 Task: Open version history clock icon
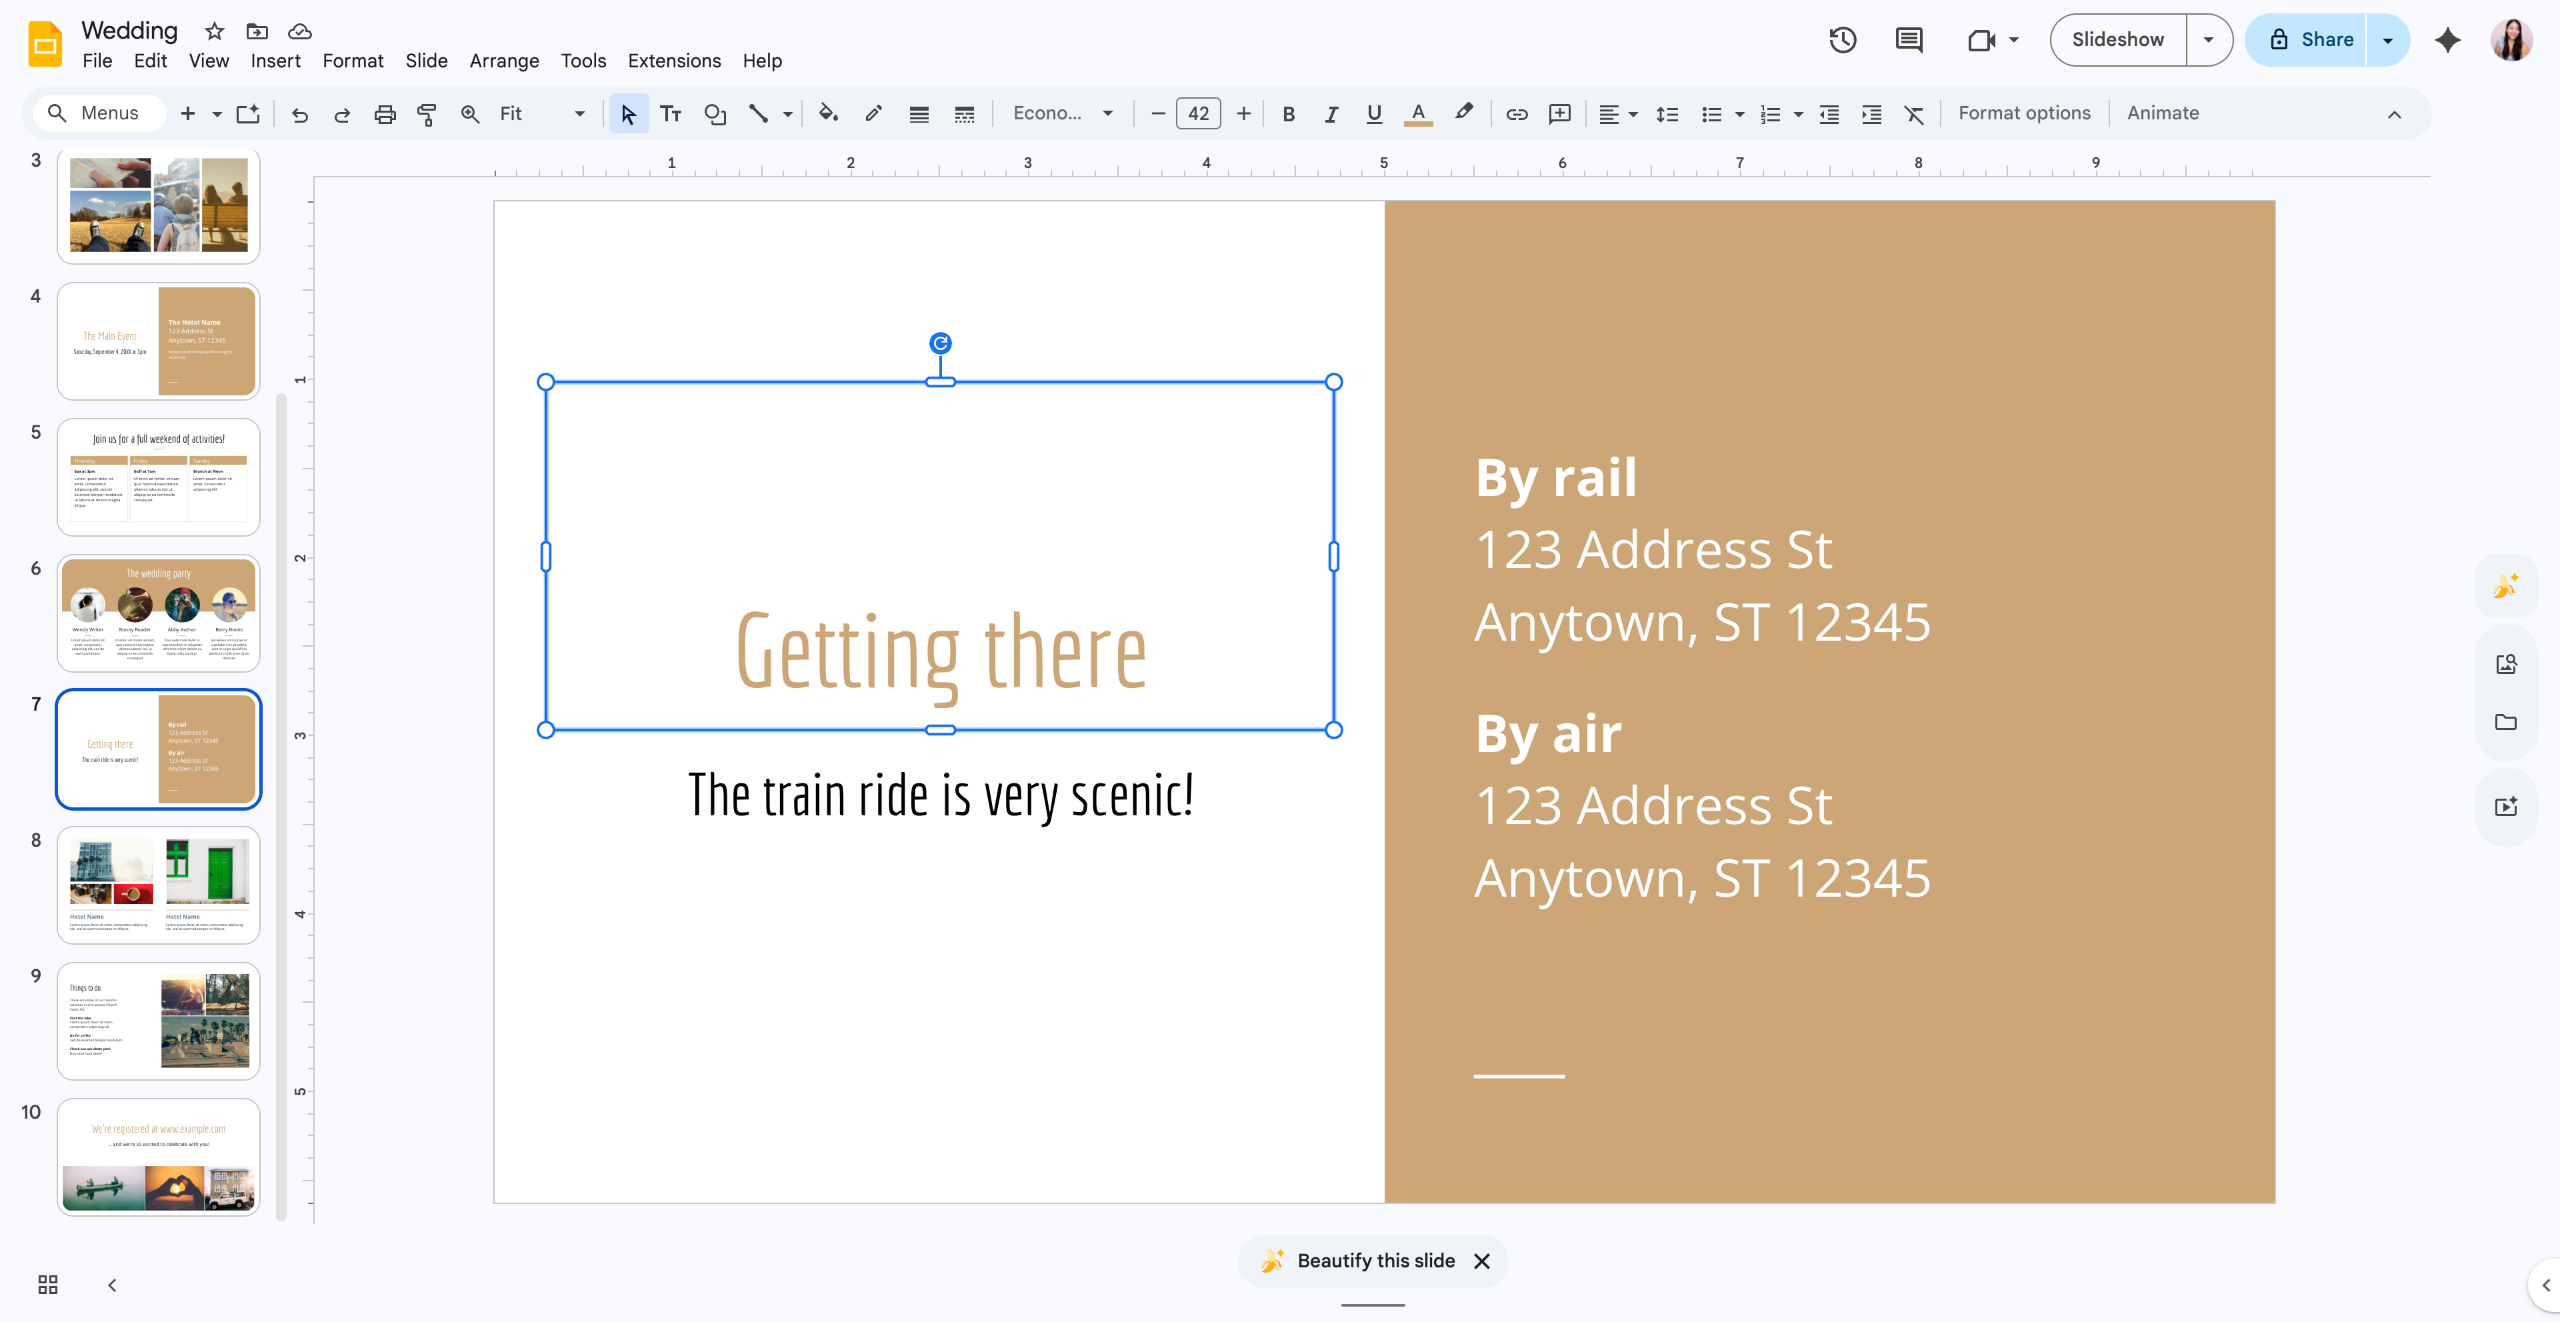coord(1843,40)
